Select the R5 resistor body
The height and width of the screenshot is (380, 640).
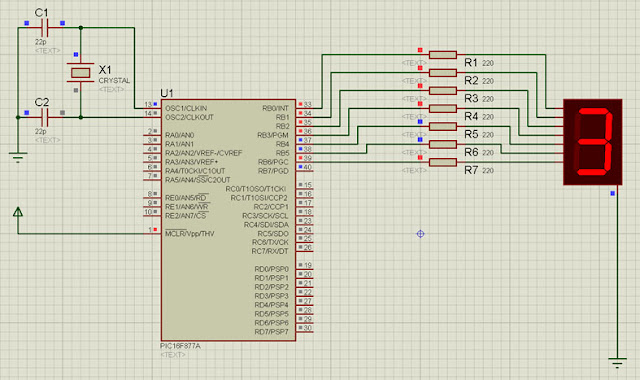443,127
